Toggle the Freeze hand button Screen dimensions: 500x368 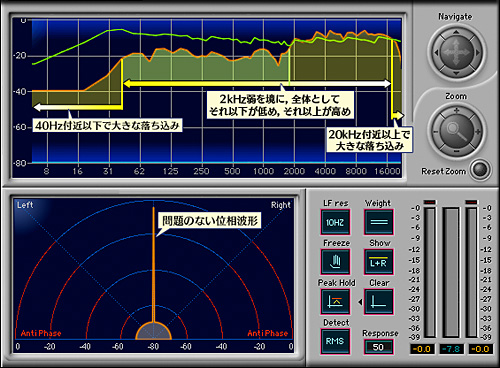click(335, 262)
